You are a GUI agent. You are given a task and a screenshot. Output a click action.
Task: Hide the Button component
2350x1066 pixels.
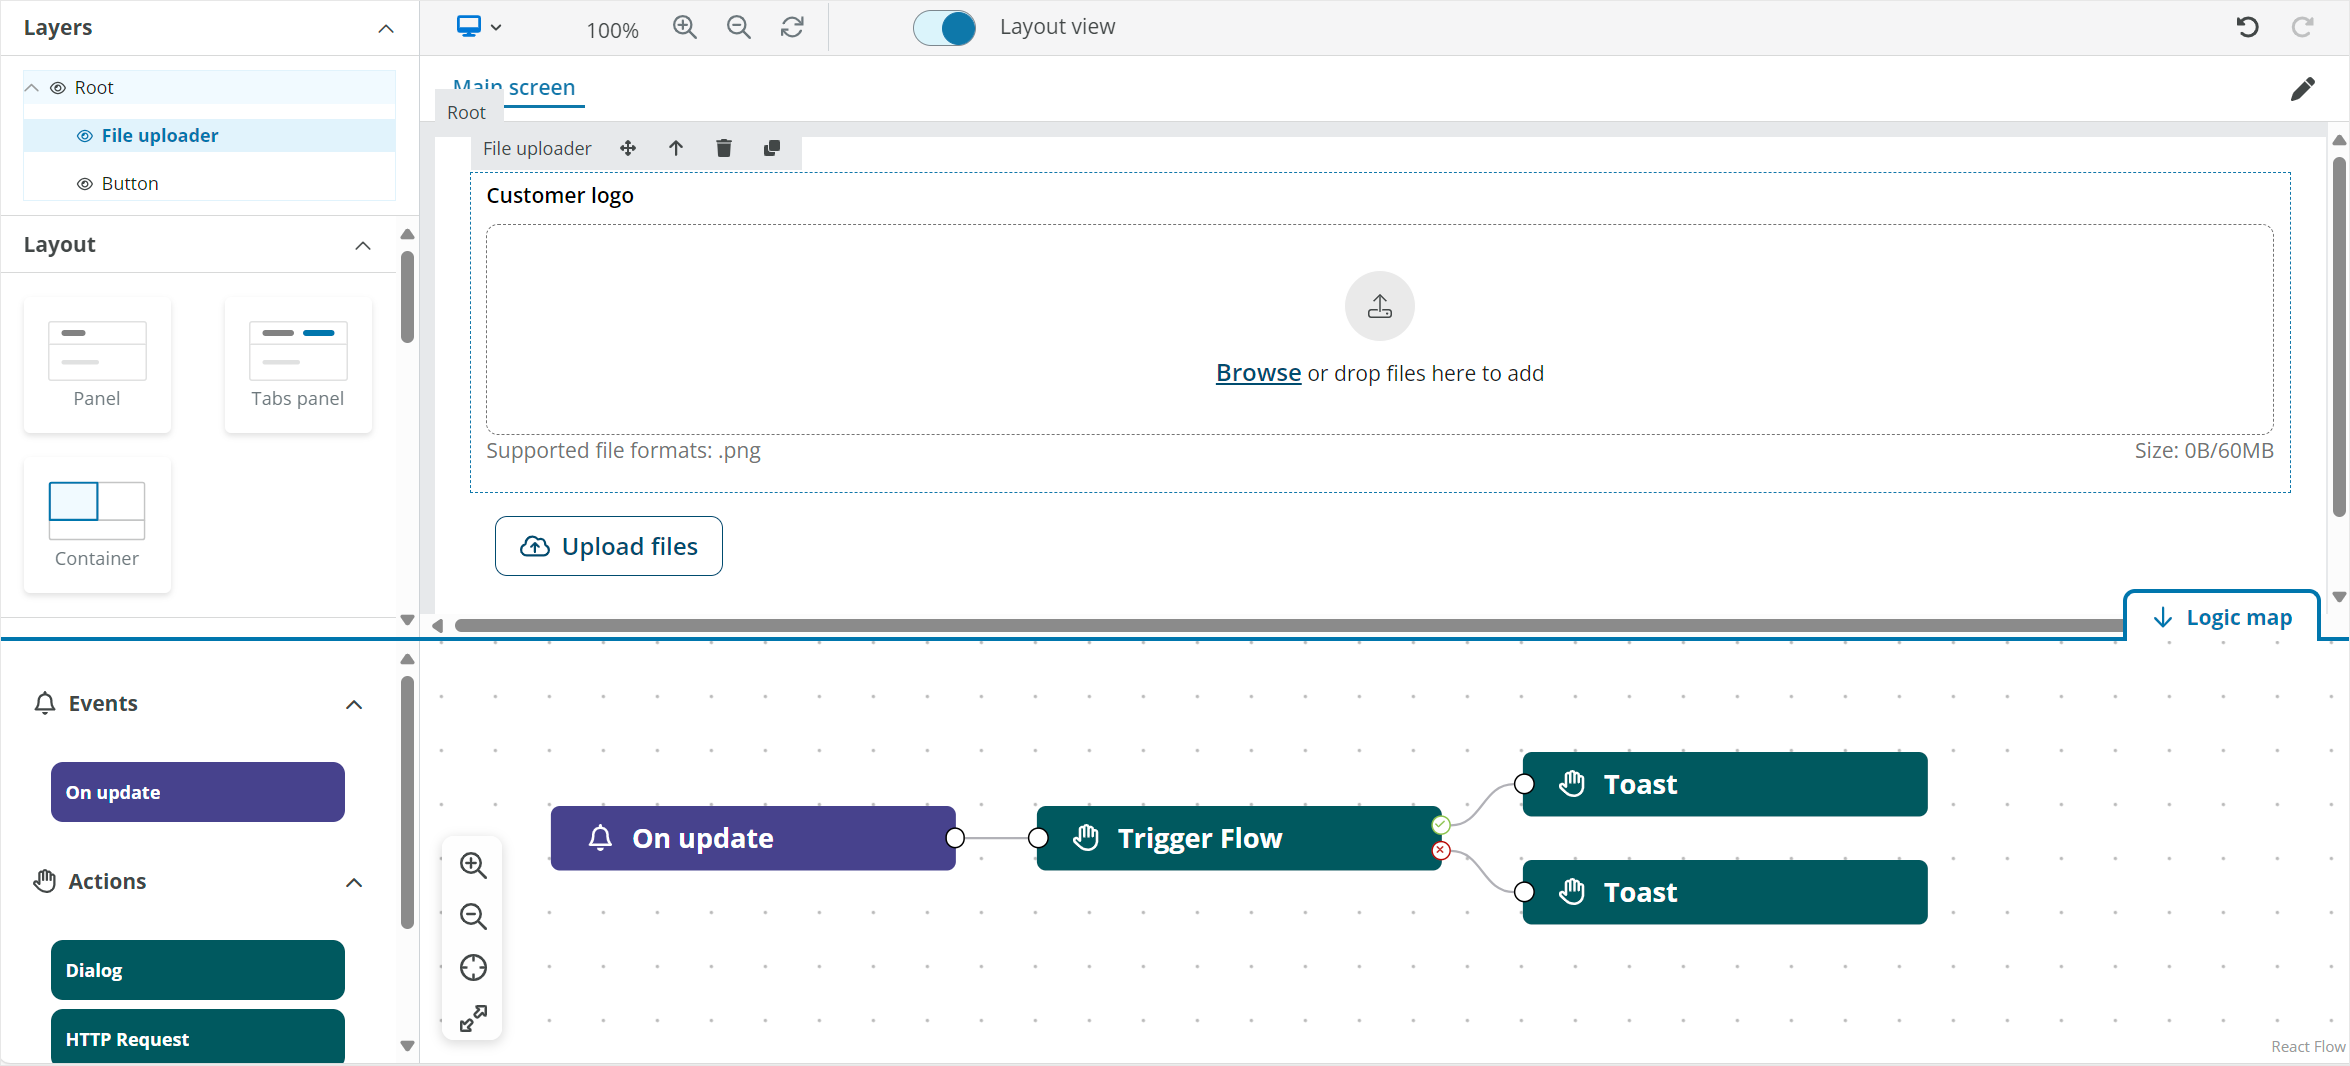pyautogui.click(x=85, y=183)
